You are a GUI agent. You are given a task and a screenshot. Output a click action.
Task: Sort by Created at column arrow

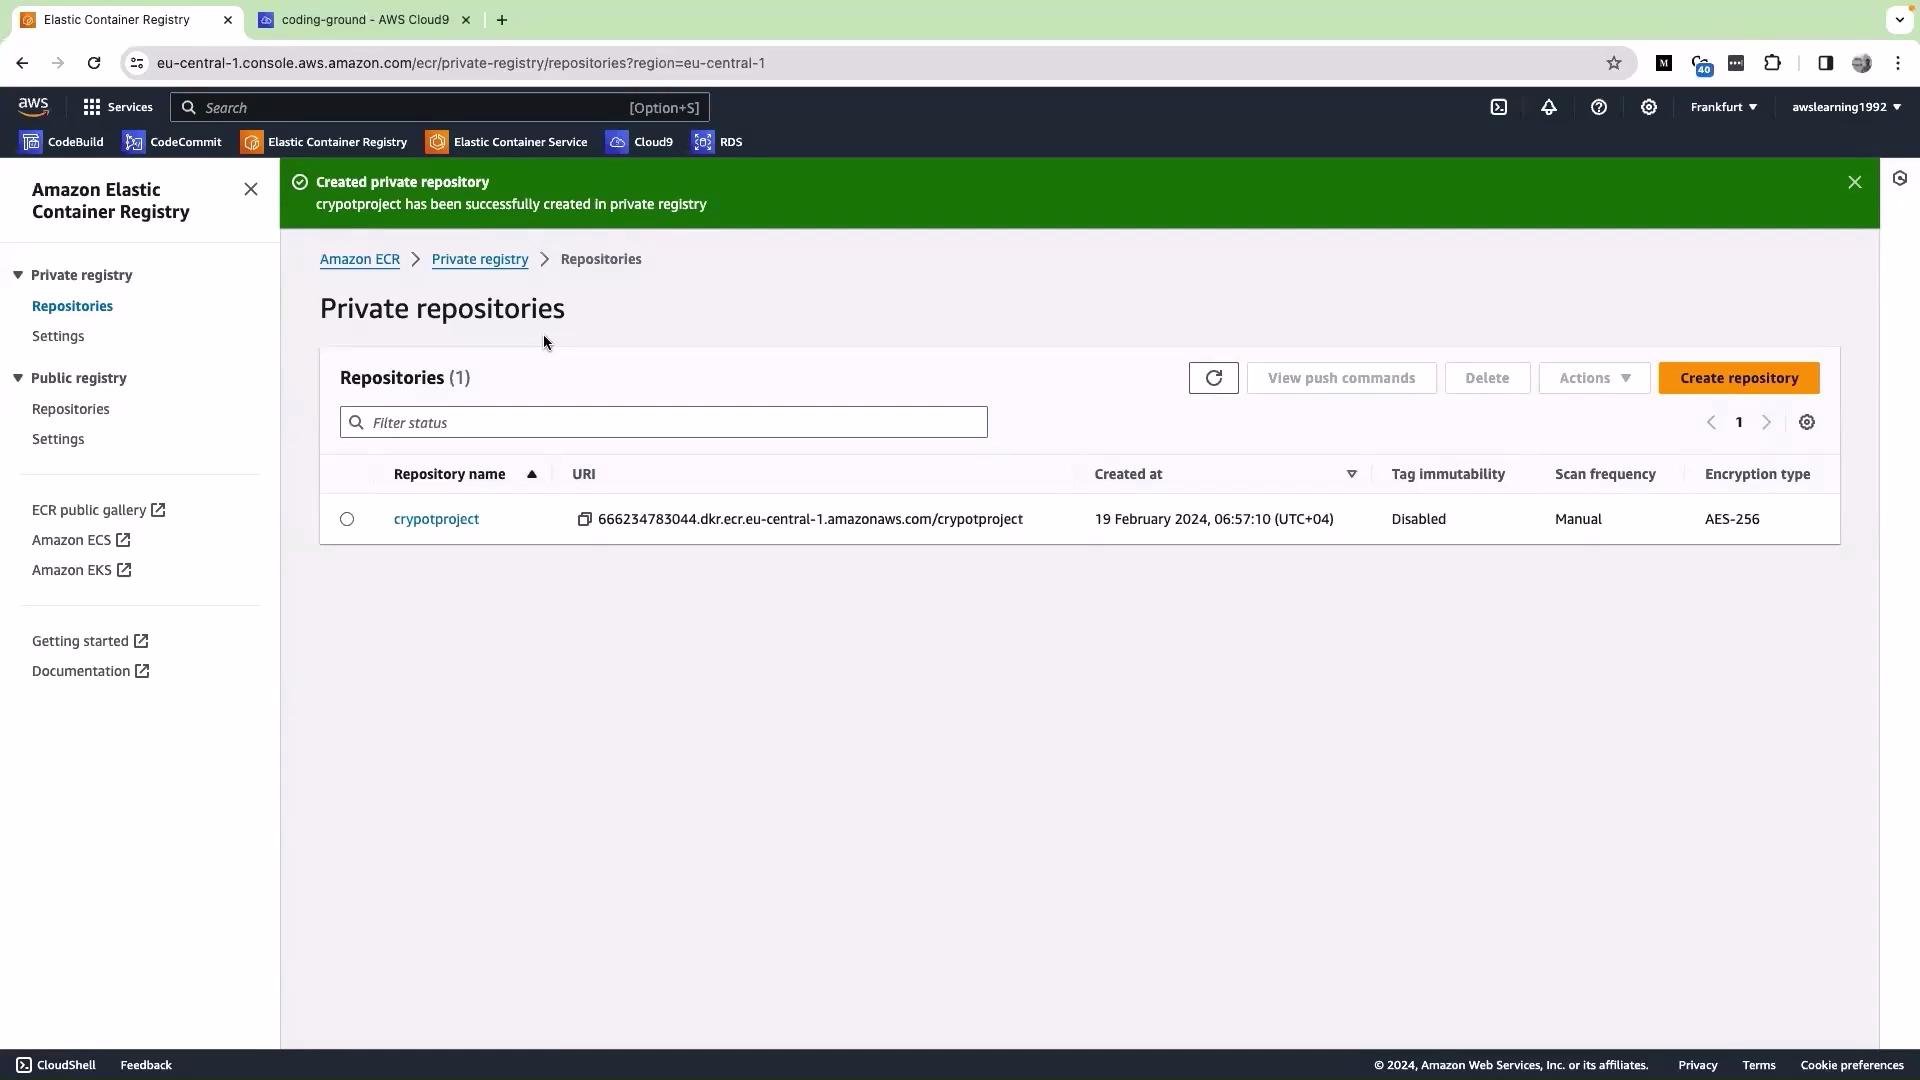[1351, 474]
